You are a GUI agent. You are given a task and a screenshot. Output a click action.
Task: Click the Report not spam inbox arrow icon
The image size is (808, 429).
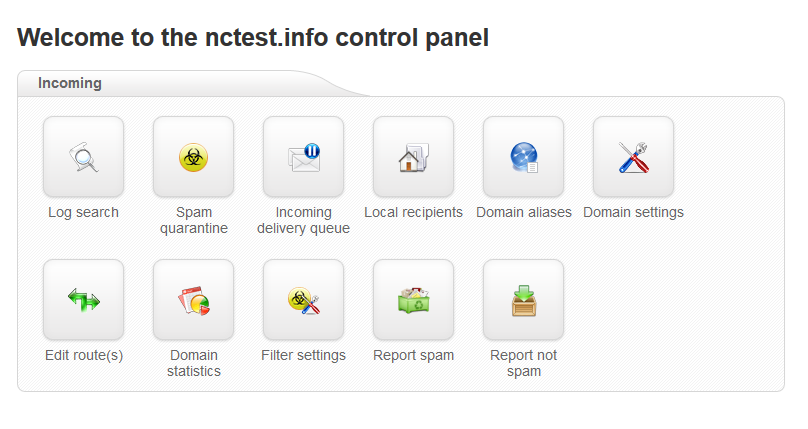click(x=524, y=300)
